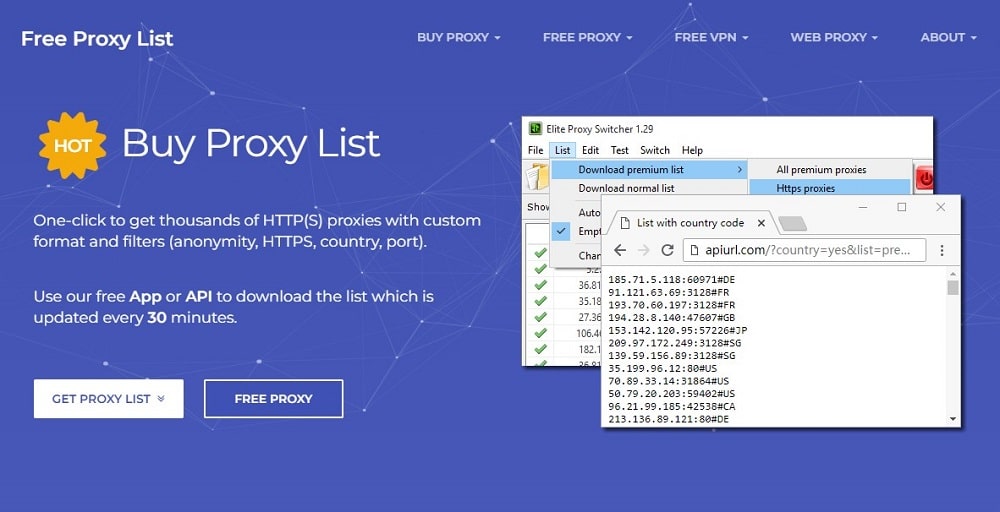Open the Test menu in Proxy Switcher

click(x=619, y=150)
